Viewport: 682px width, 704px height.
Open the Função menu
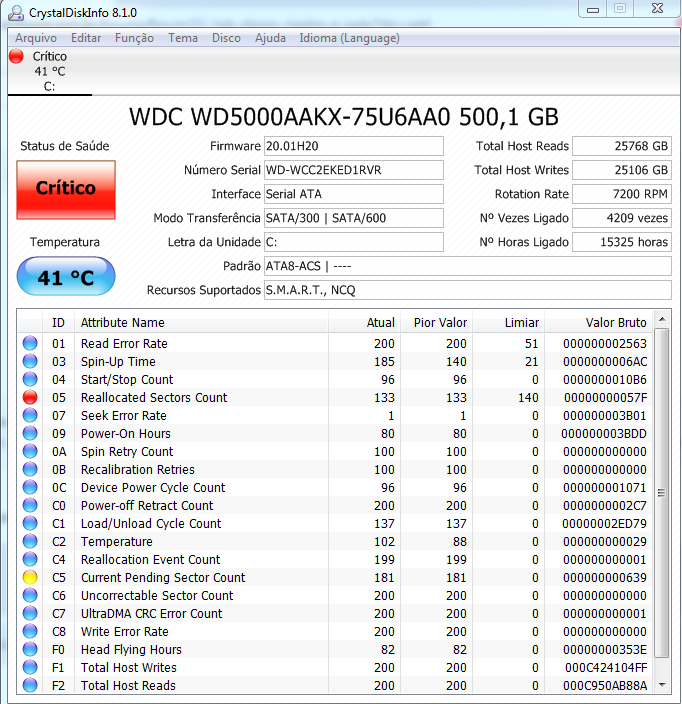click(134, 38)
